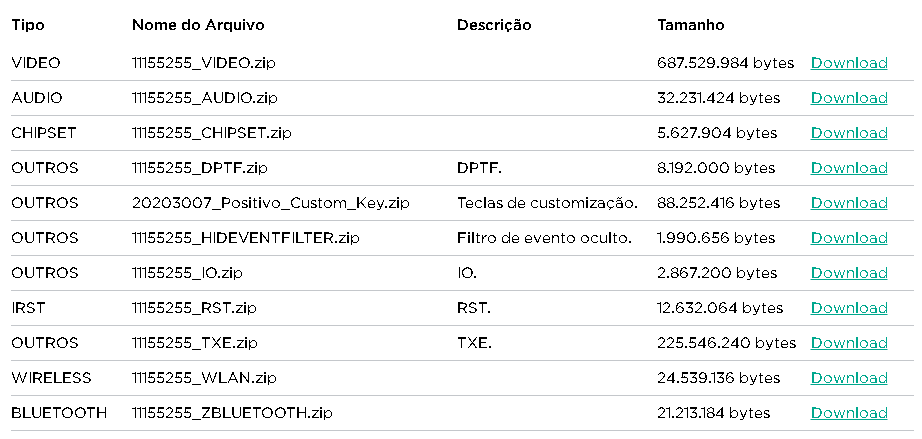Click the Filtro de evento oculto description
This screenshot has width=922, height=439.
544,238
